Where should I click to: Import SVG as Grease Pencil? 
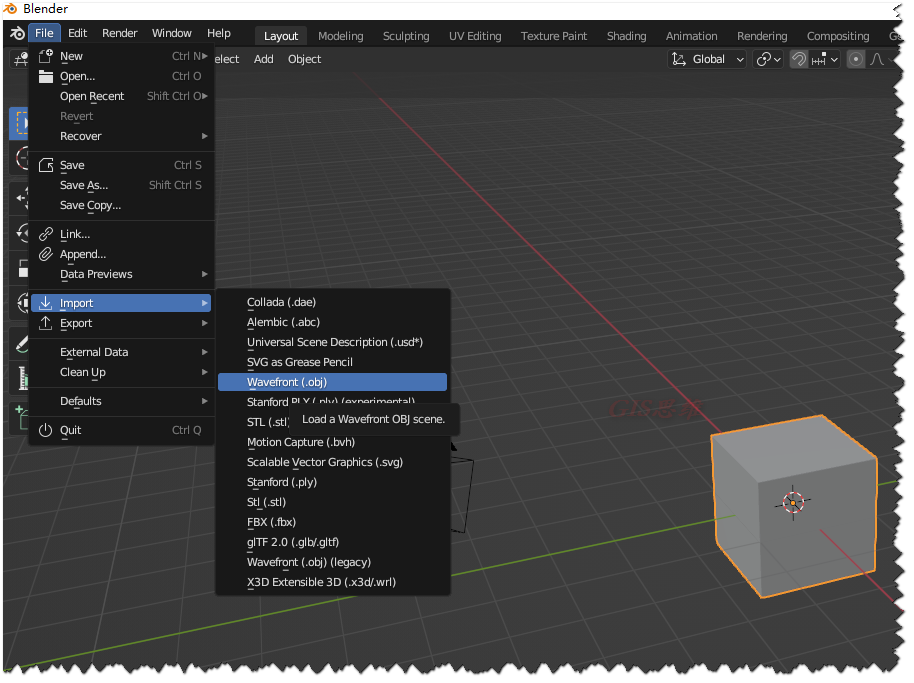[x=332, y=362]
